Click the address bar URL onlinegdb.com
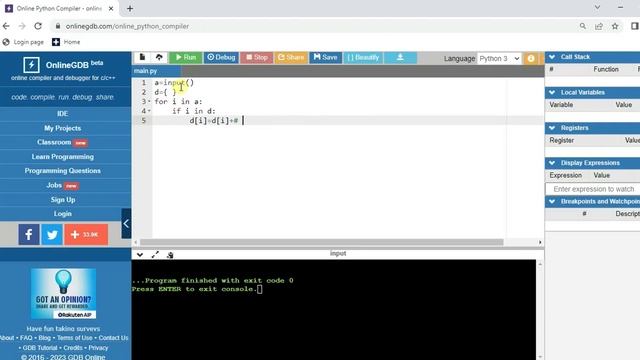This screenshot has height=360, width=640. 127,26
